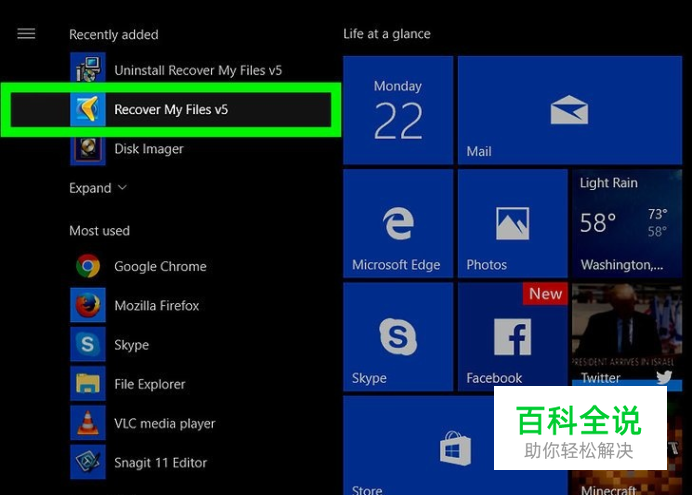692x495 pixels.
Task: Click Skype label in Most used list
Action: click(132, 345)
